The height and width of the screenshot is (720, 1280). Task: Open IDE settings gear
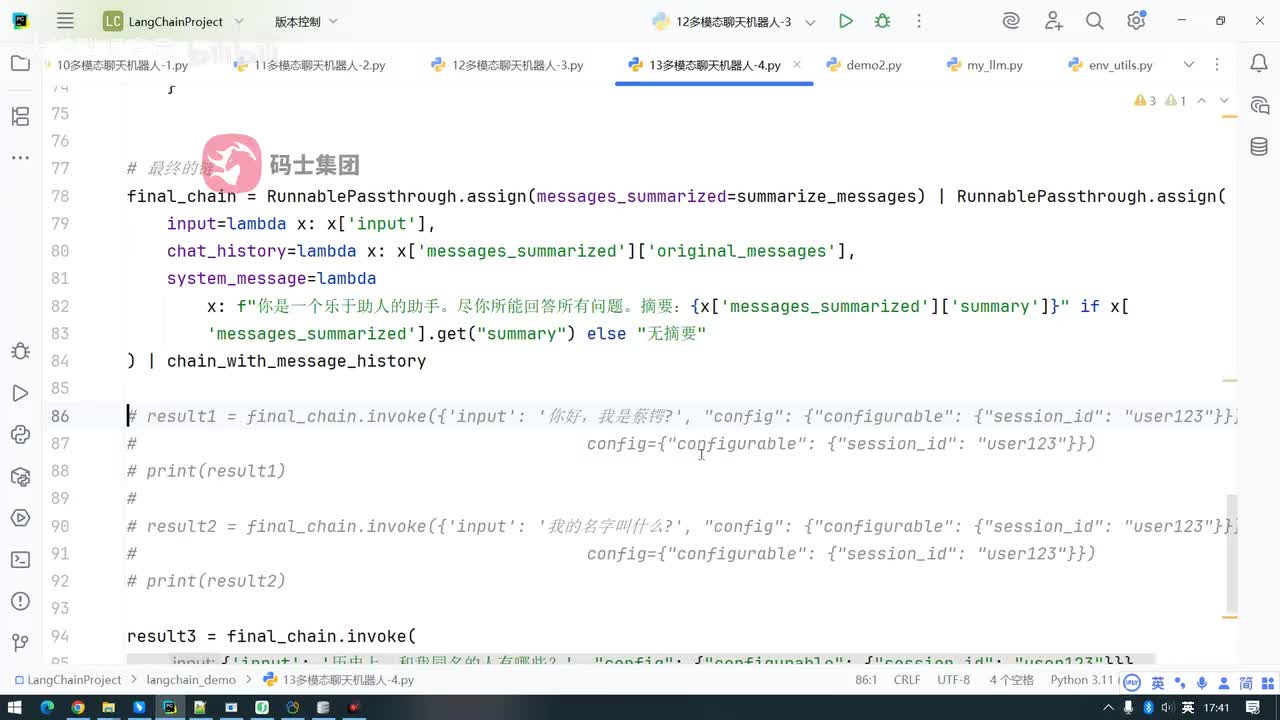tap(1136, 21)
